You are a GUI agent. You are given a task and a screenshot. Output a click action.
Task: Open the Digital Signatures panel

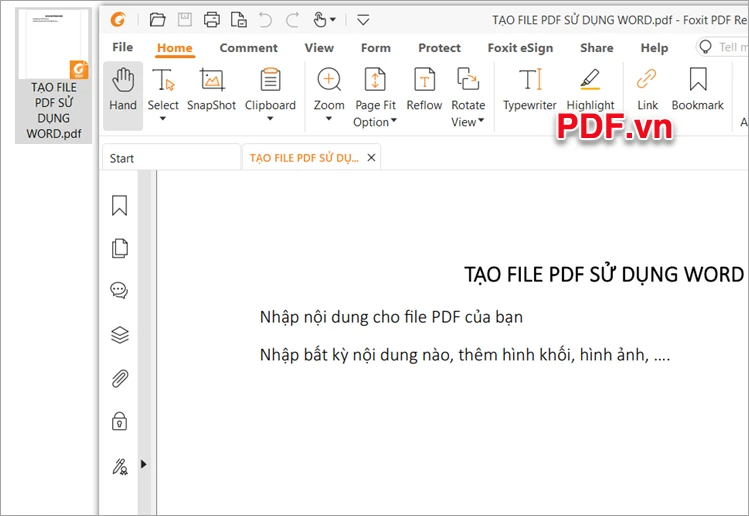pyautogui.click(x=119, y=466)
